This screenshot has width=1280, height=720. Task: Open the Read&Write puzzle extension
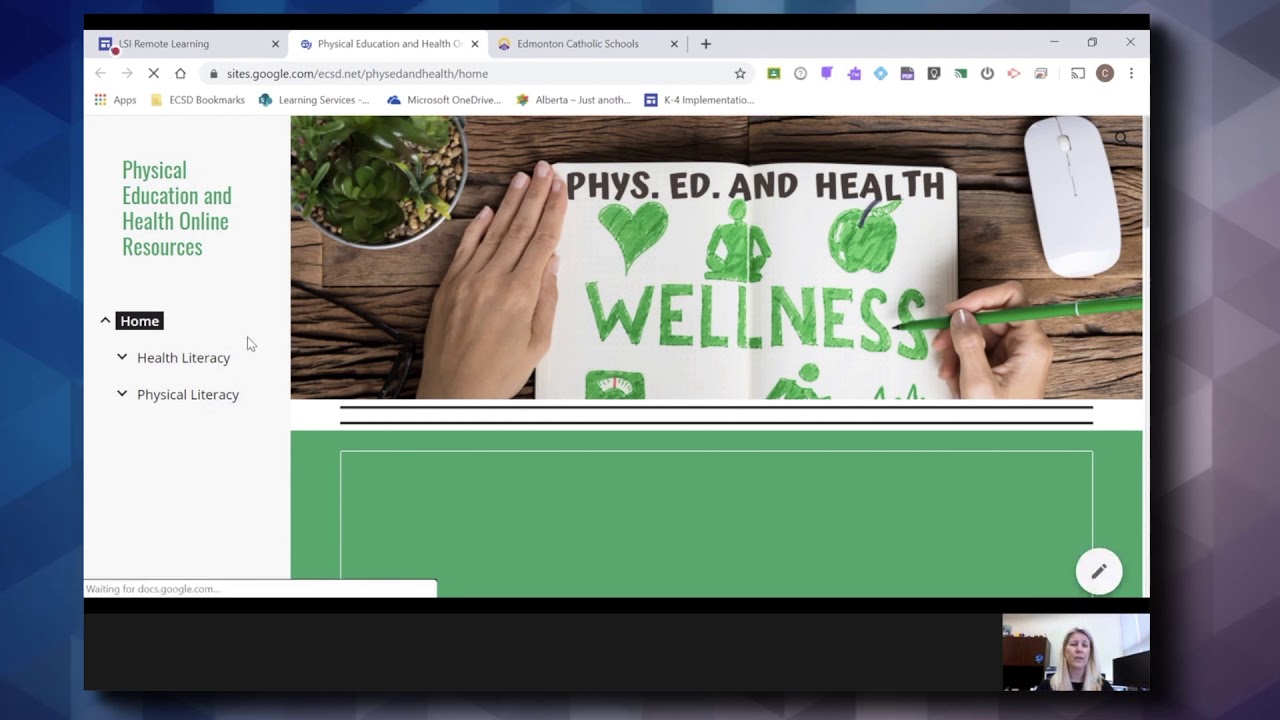[x=854, y=73]
